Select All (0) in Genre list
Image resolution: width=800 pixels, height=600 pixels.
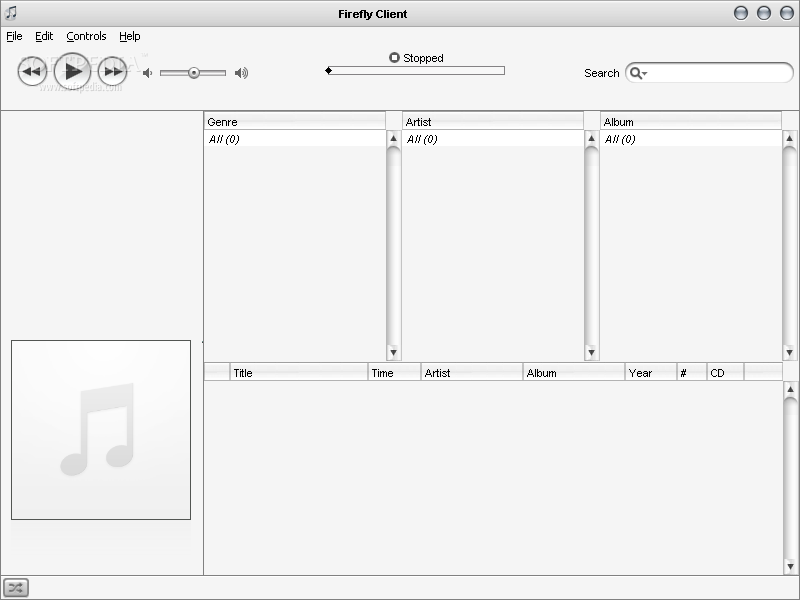295,139
